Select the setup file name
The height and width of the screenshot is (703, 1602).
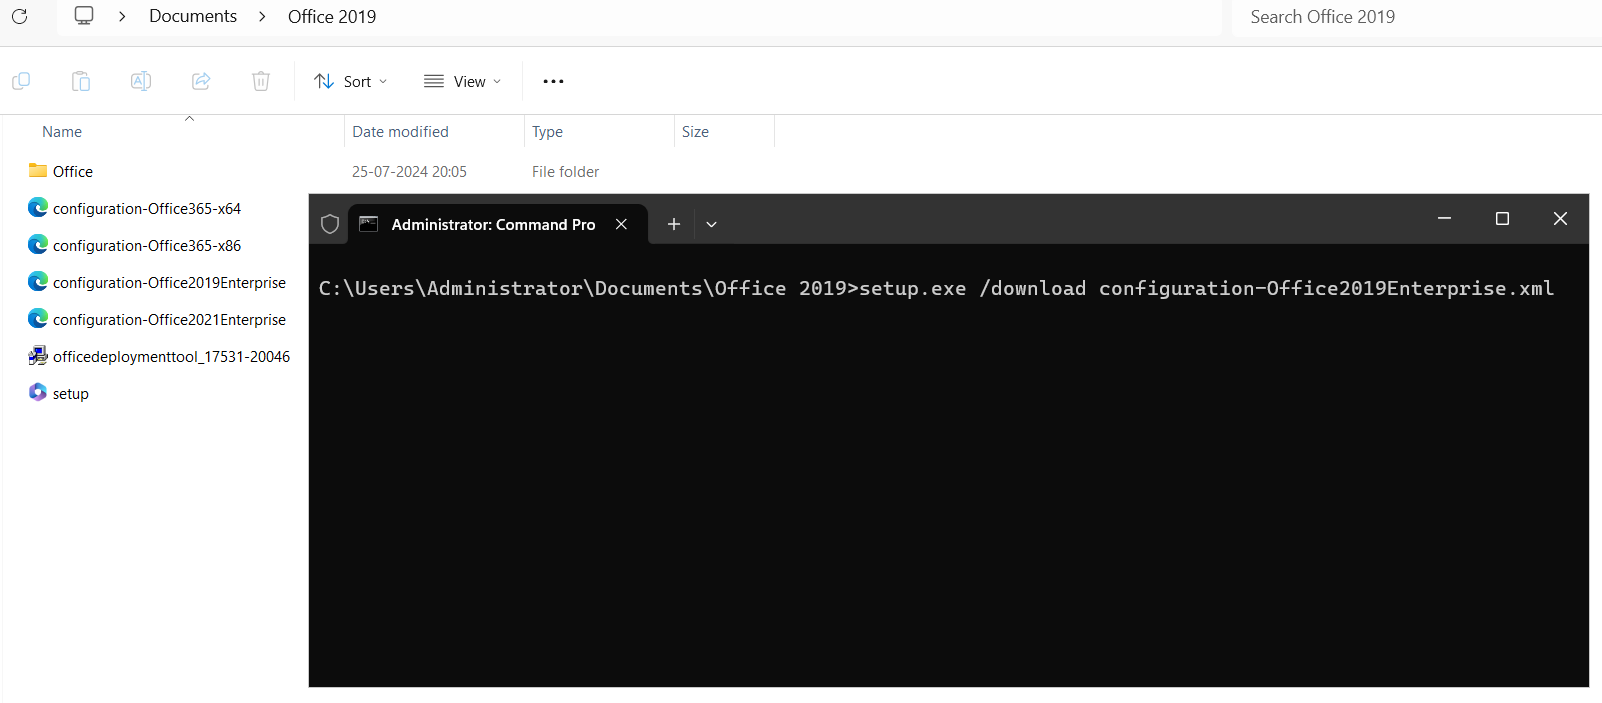tap(71, 394)
